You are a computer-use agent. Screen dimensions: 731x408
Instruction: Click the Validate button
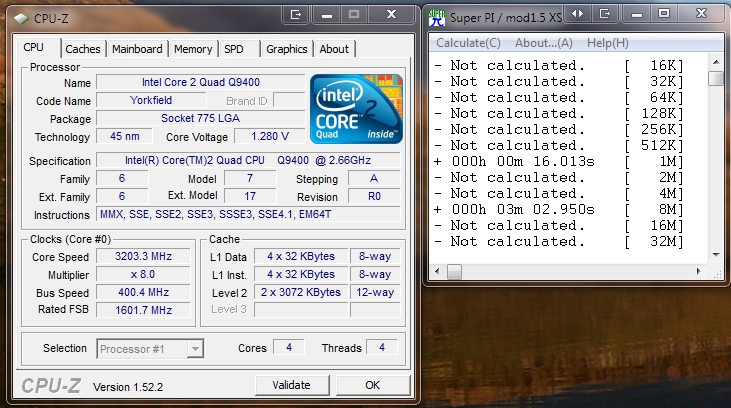tap(291, 385)
